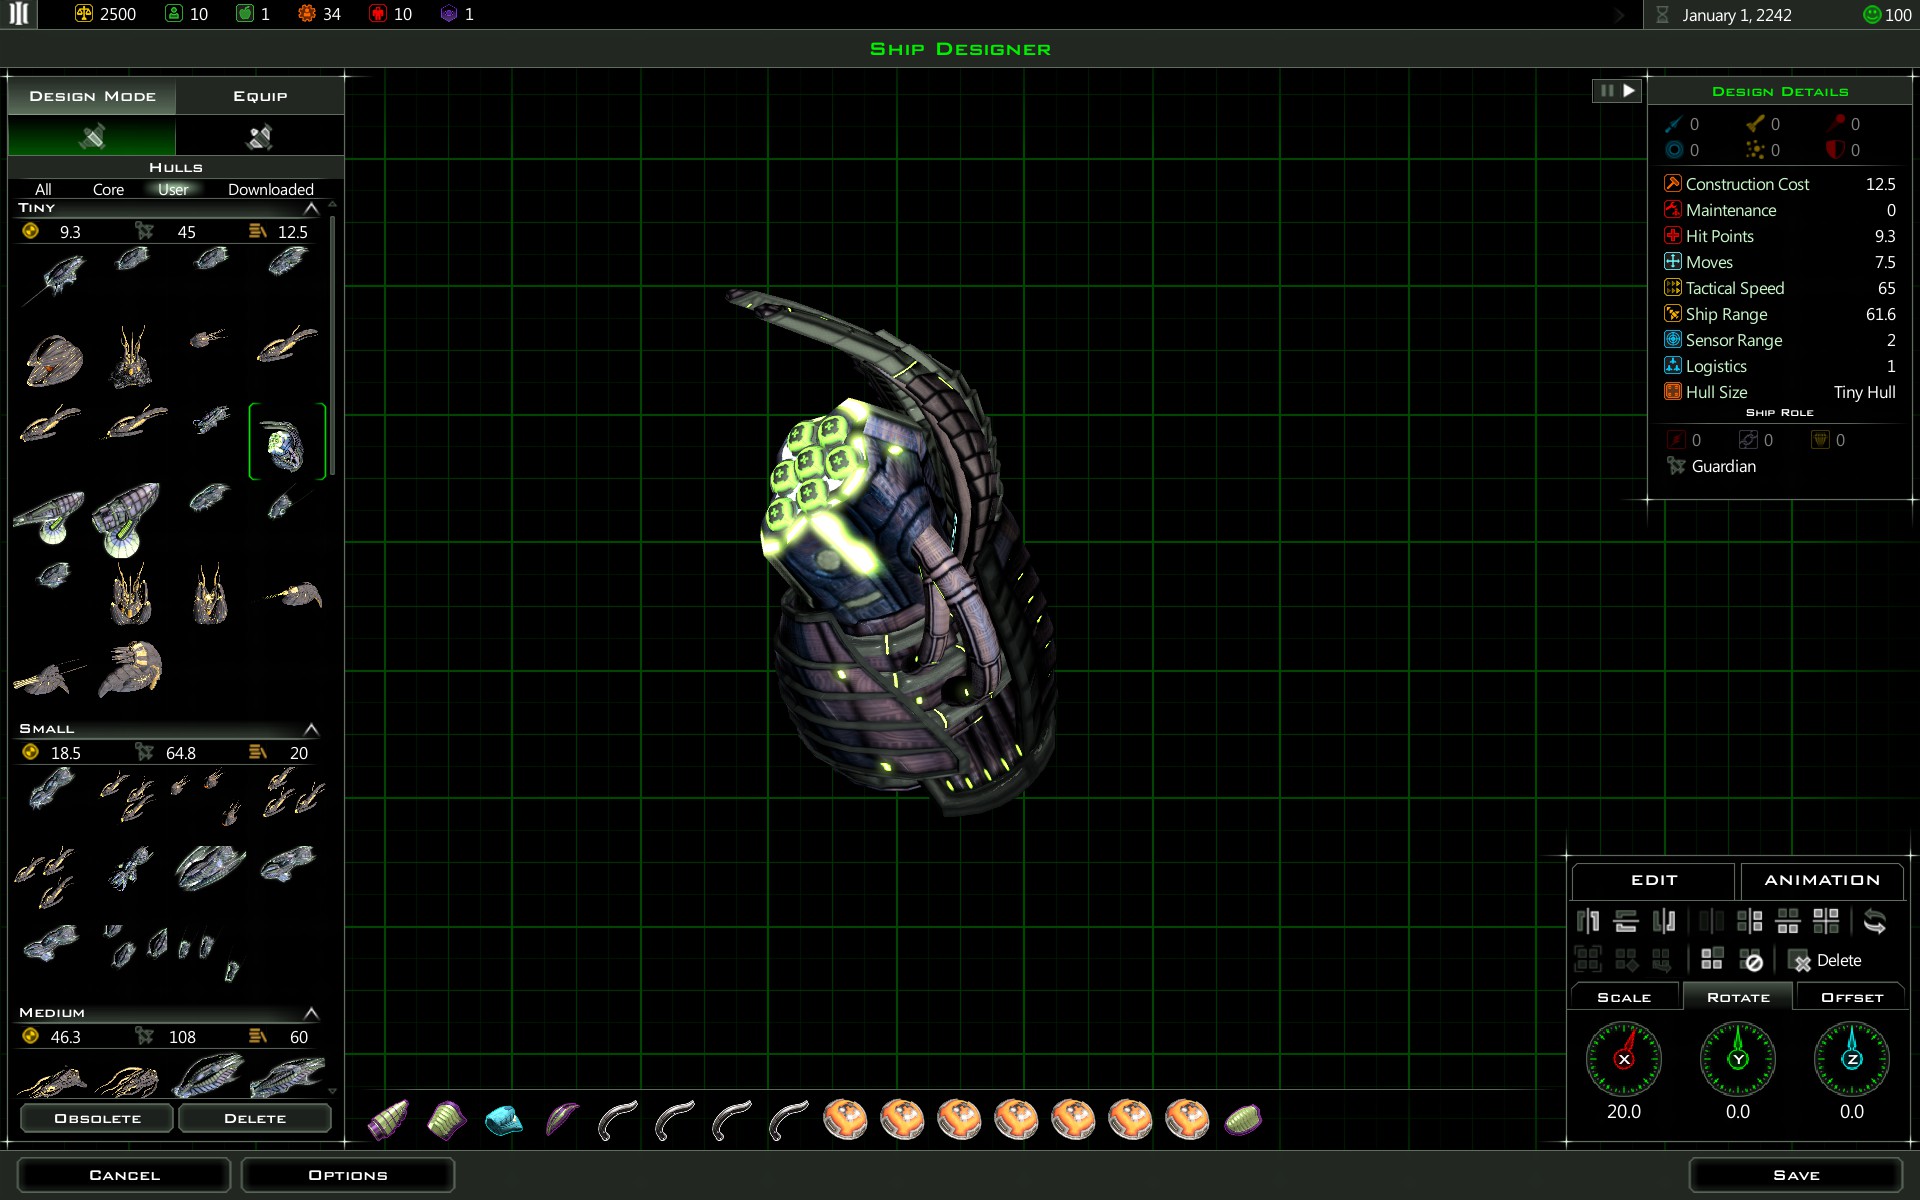Play the ship preview animation
Image resolution: width=1920 pixels, height=1200 pixels.
point(1629,91)
